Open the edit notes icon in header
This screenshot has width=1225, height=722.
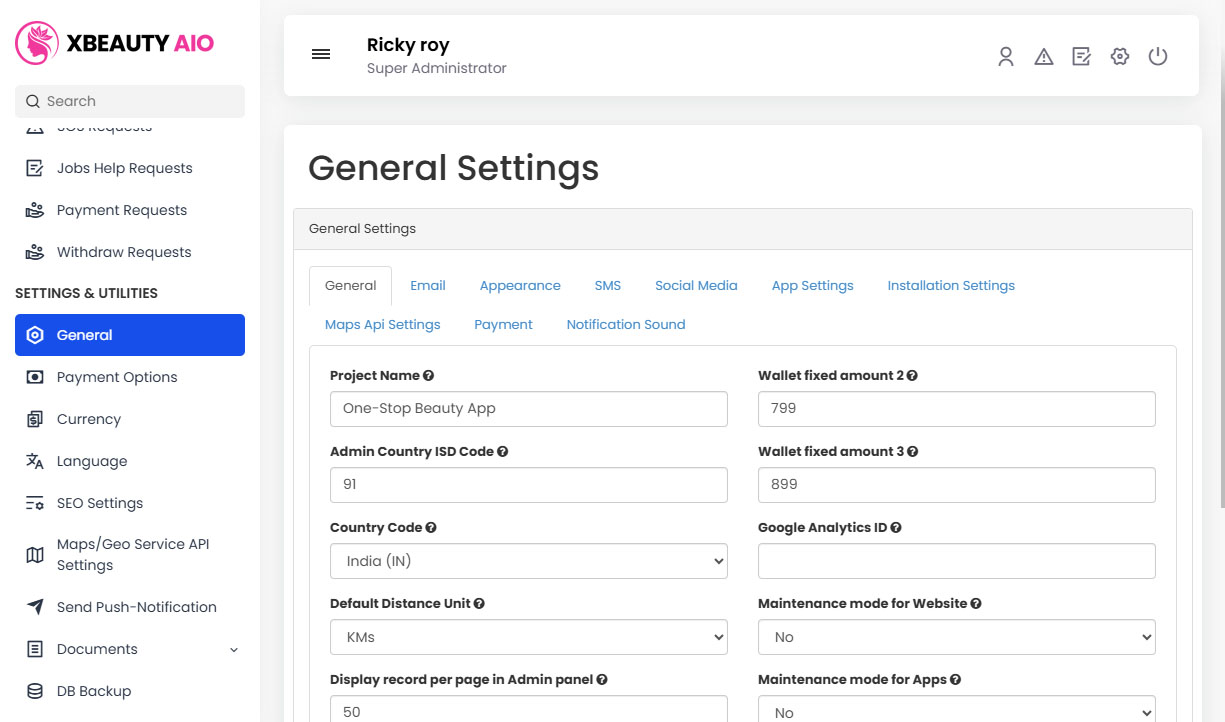pyautogui.click(x=1081, y=57)
